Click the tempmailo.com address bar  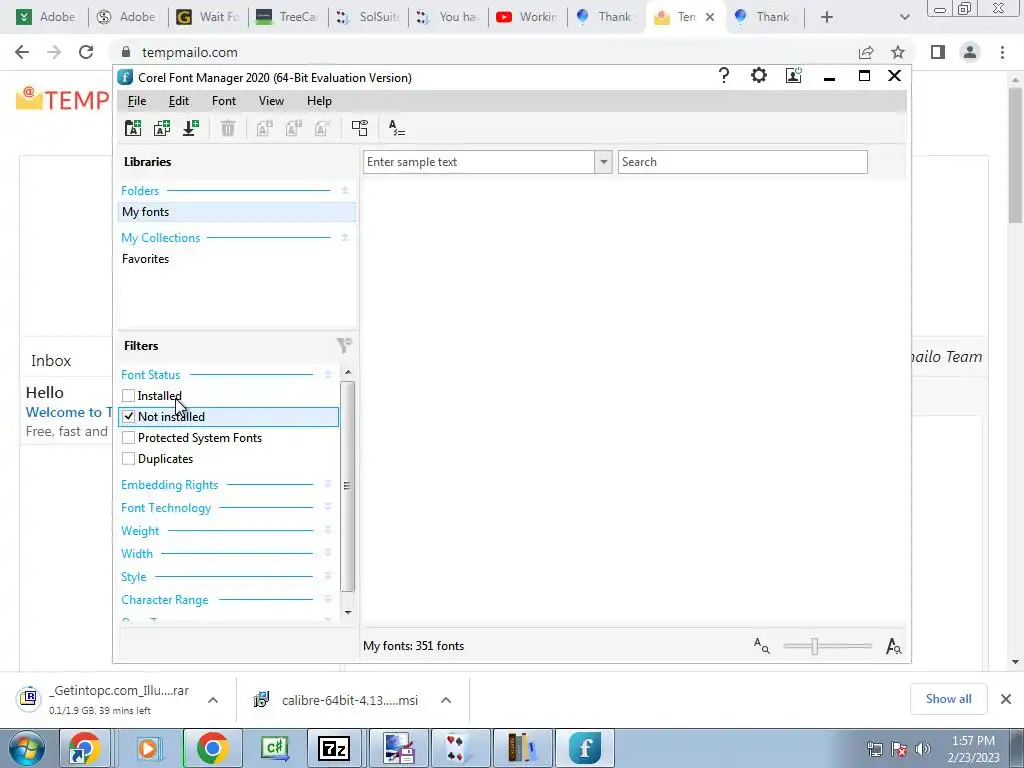click(x=483, y=52)
